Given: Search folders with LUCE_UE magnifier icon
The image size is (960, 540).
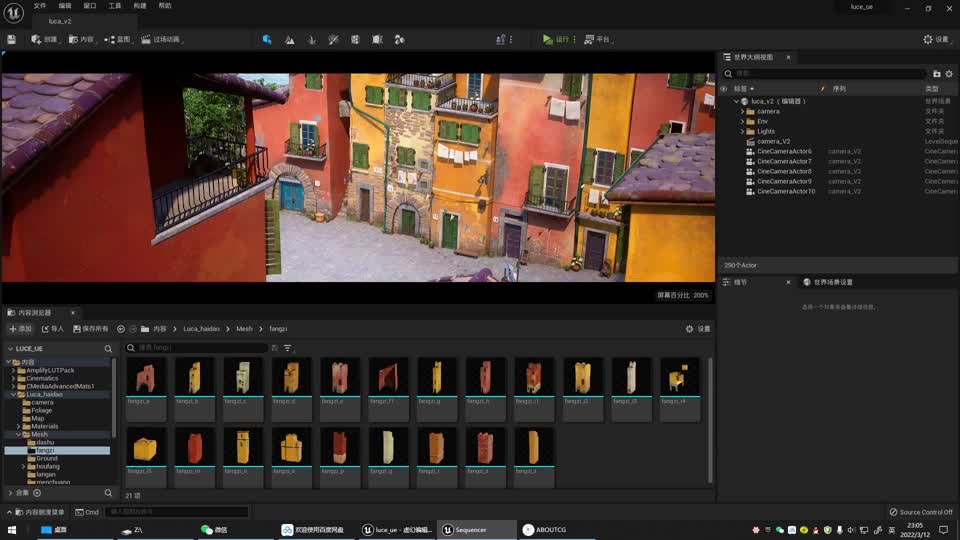Looking at the screenshot, I should [108, 348].
